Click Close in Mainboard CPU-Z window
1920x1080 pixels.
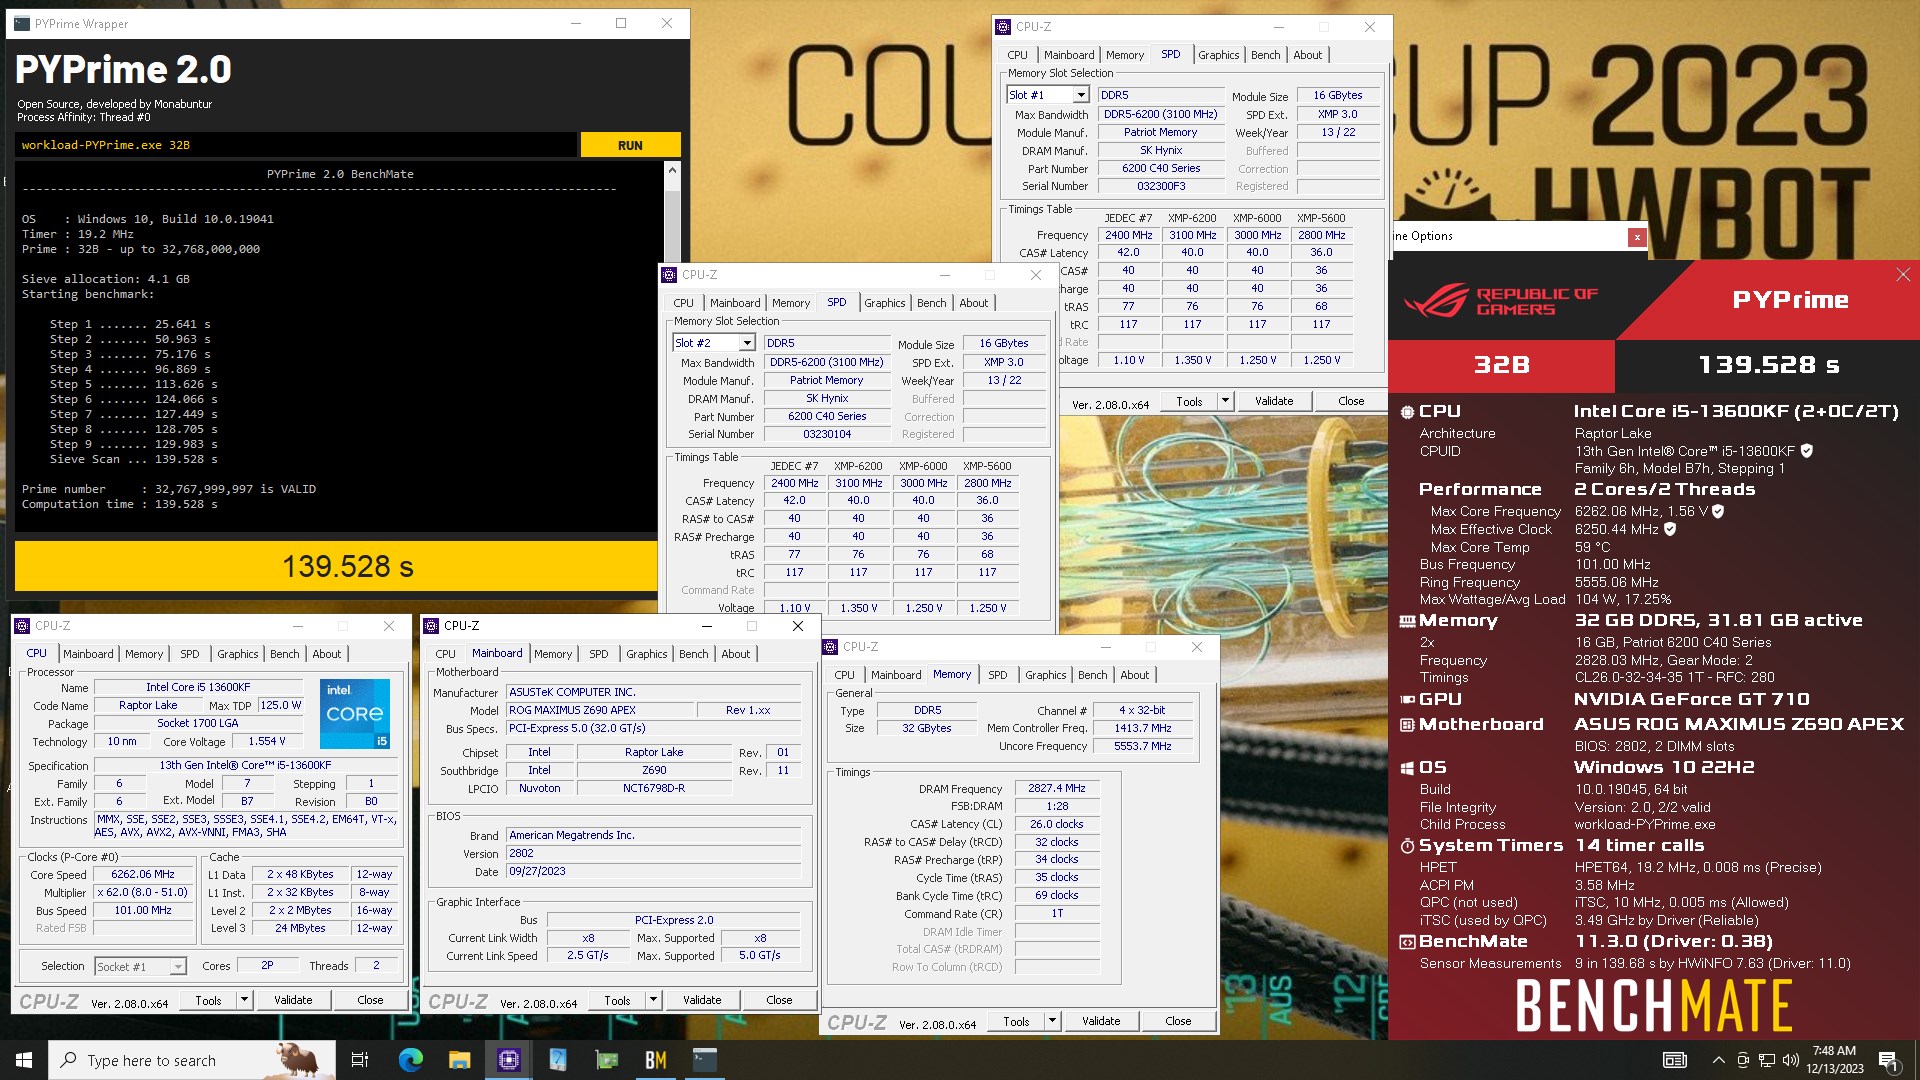[x=779, y=1000]
